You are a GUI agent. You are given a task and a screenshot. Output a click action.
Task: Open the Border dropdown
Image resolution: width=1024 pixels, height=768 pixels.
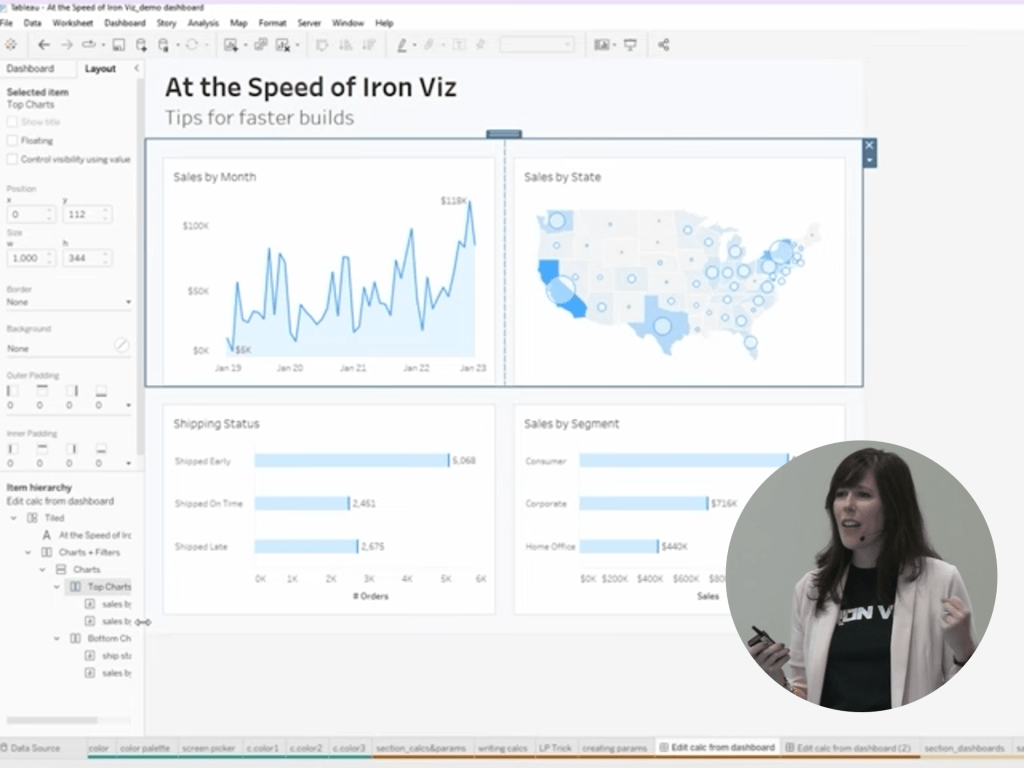click(x=68, y=302)
